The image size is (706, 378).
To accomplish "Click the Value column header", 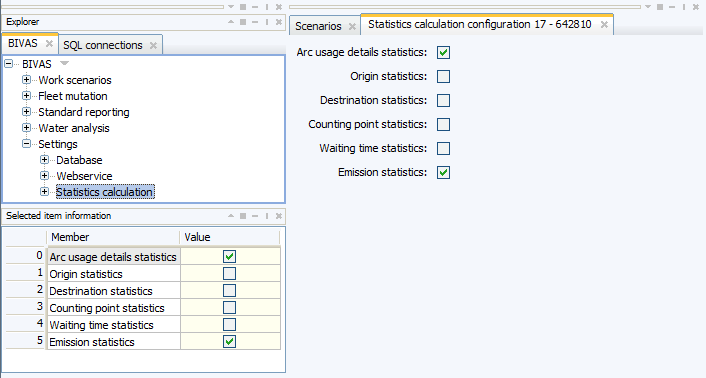I will (230, 237).
